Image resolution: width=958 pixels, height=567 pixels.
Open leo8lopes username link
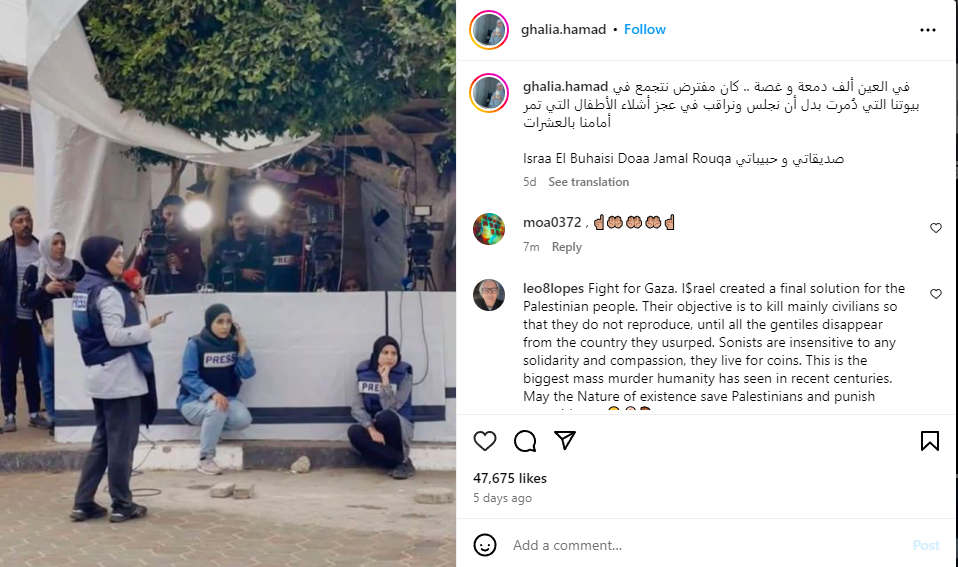click(554, 288)
